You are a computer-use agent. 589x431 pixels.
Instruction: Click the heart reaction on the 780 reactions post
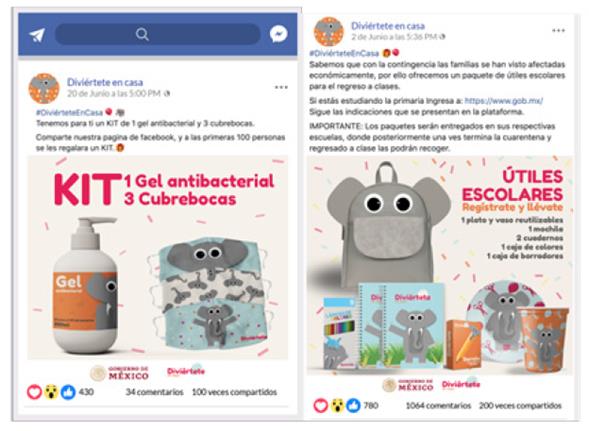321,405
